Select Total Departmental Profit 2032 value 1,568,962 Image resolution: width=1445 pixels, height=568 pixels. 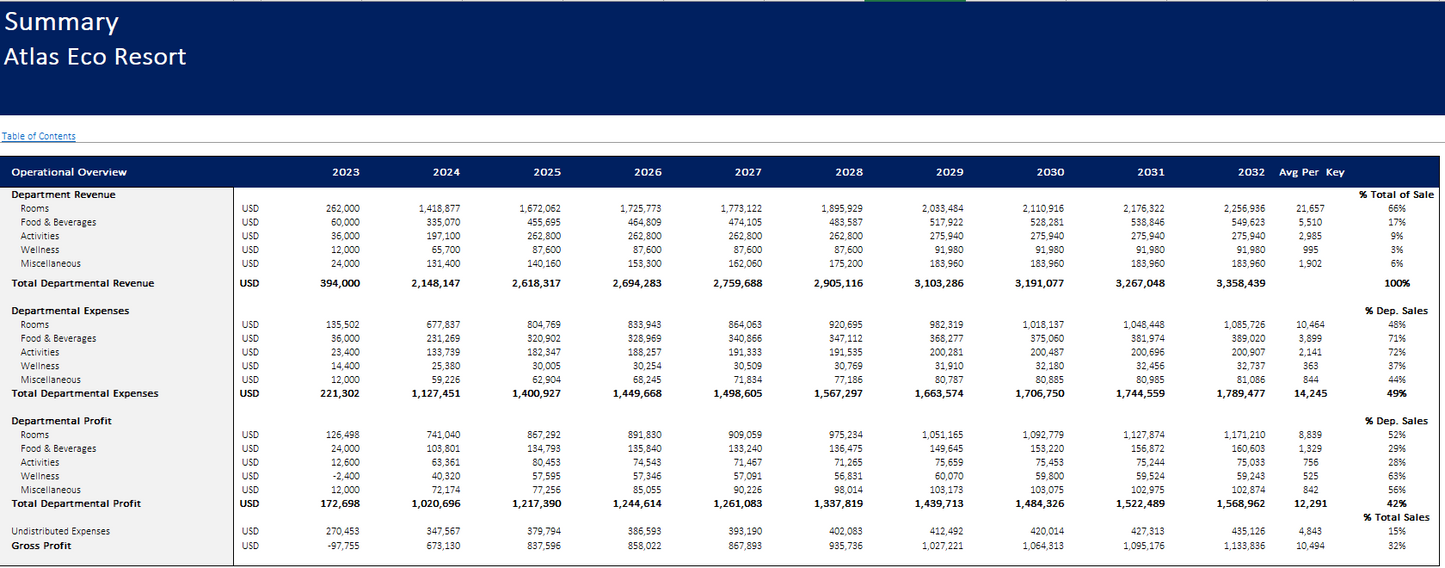click(1240, 504)
